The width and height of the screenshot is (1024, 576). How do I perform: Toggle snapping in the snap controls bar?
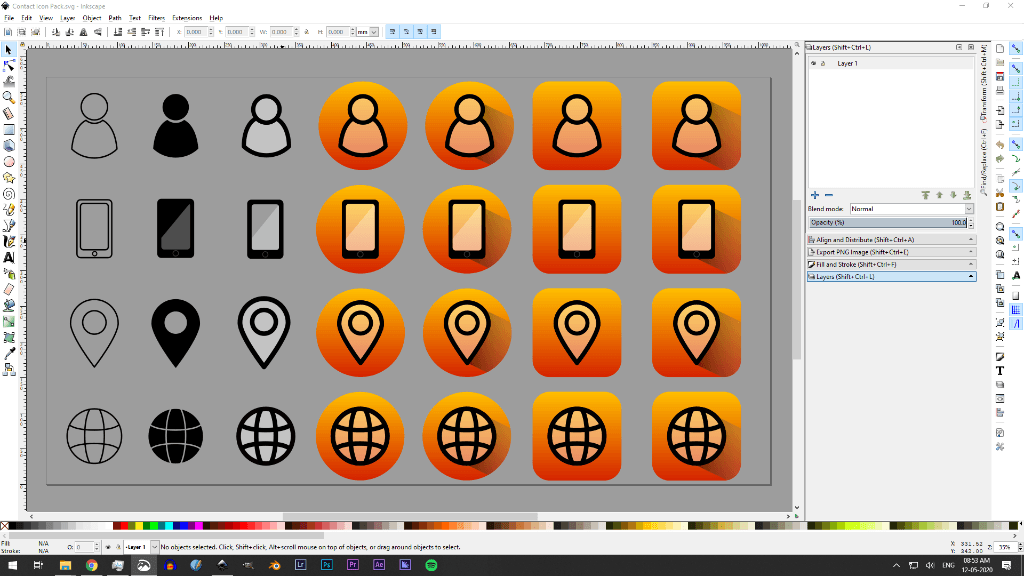(x=1016, y=48)
